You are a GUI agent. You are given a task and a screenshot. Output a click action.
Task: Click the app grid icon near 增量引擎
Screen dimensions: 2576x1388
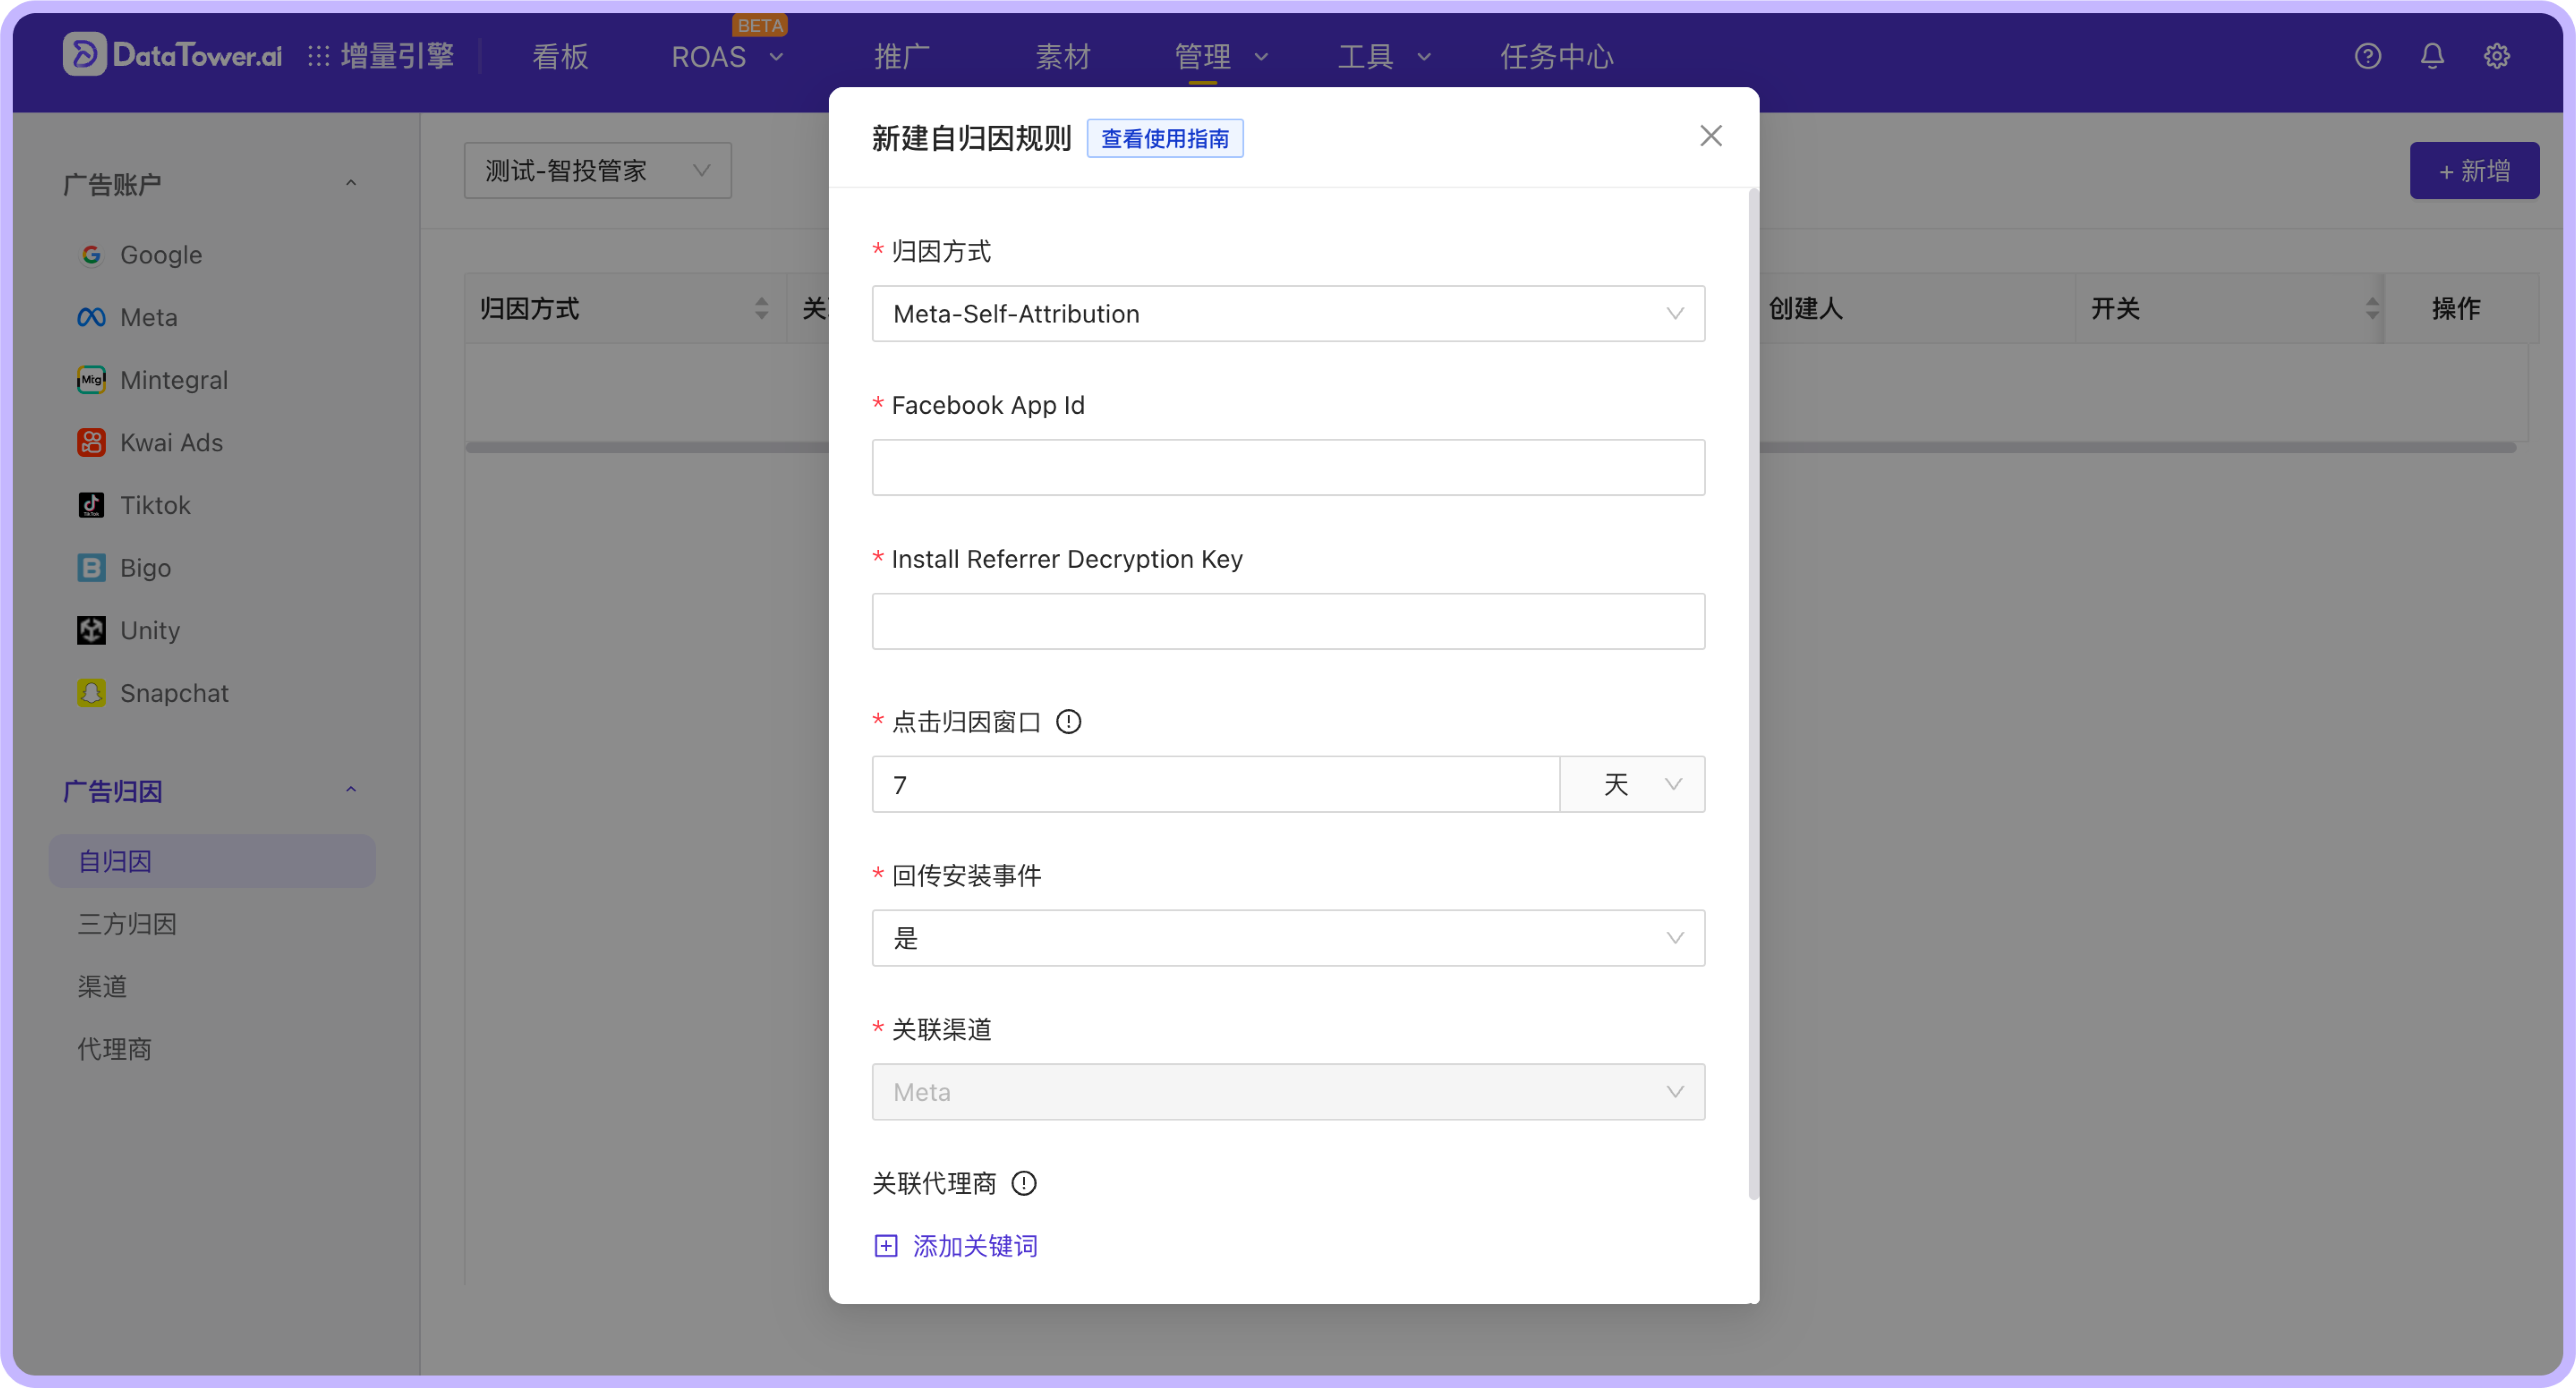(318, 56)
